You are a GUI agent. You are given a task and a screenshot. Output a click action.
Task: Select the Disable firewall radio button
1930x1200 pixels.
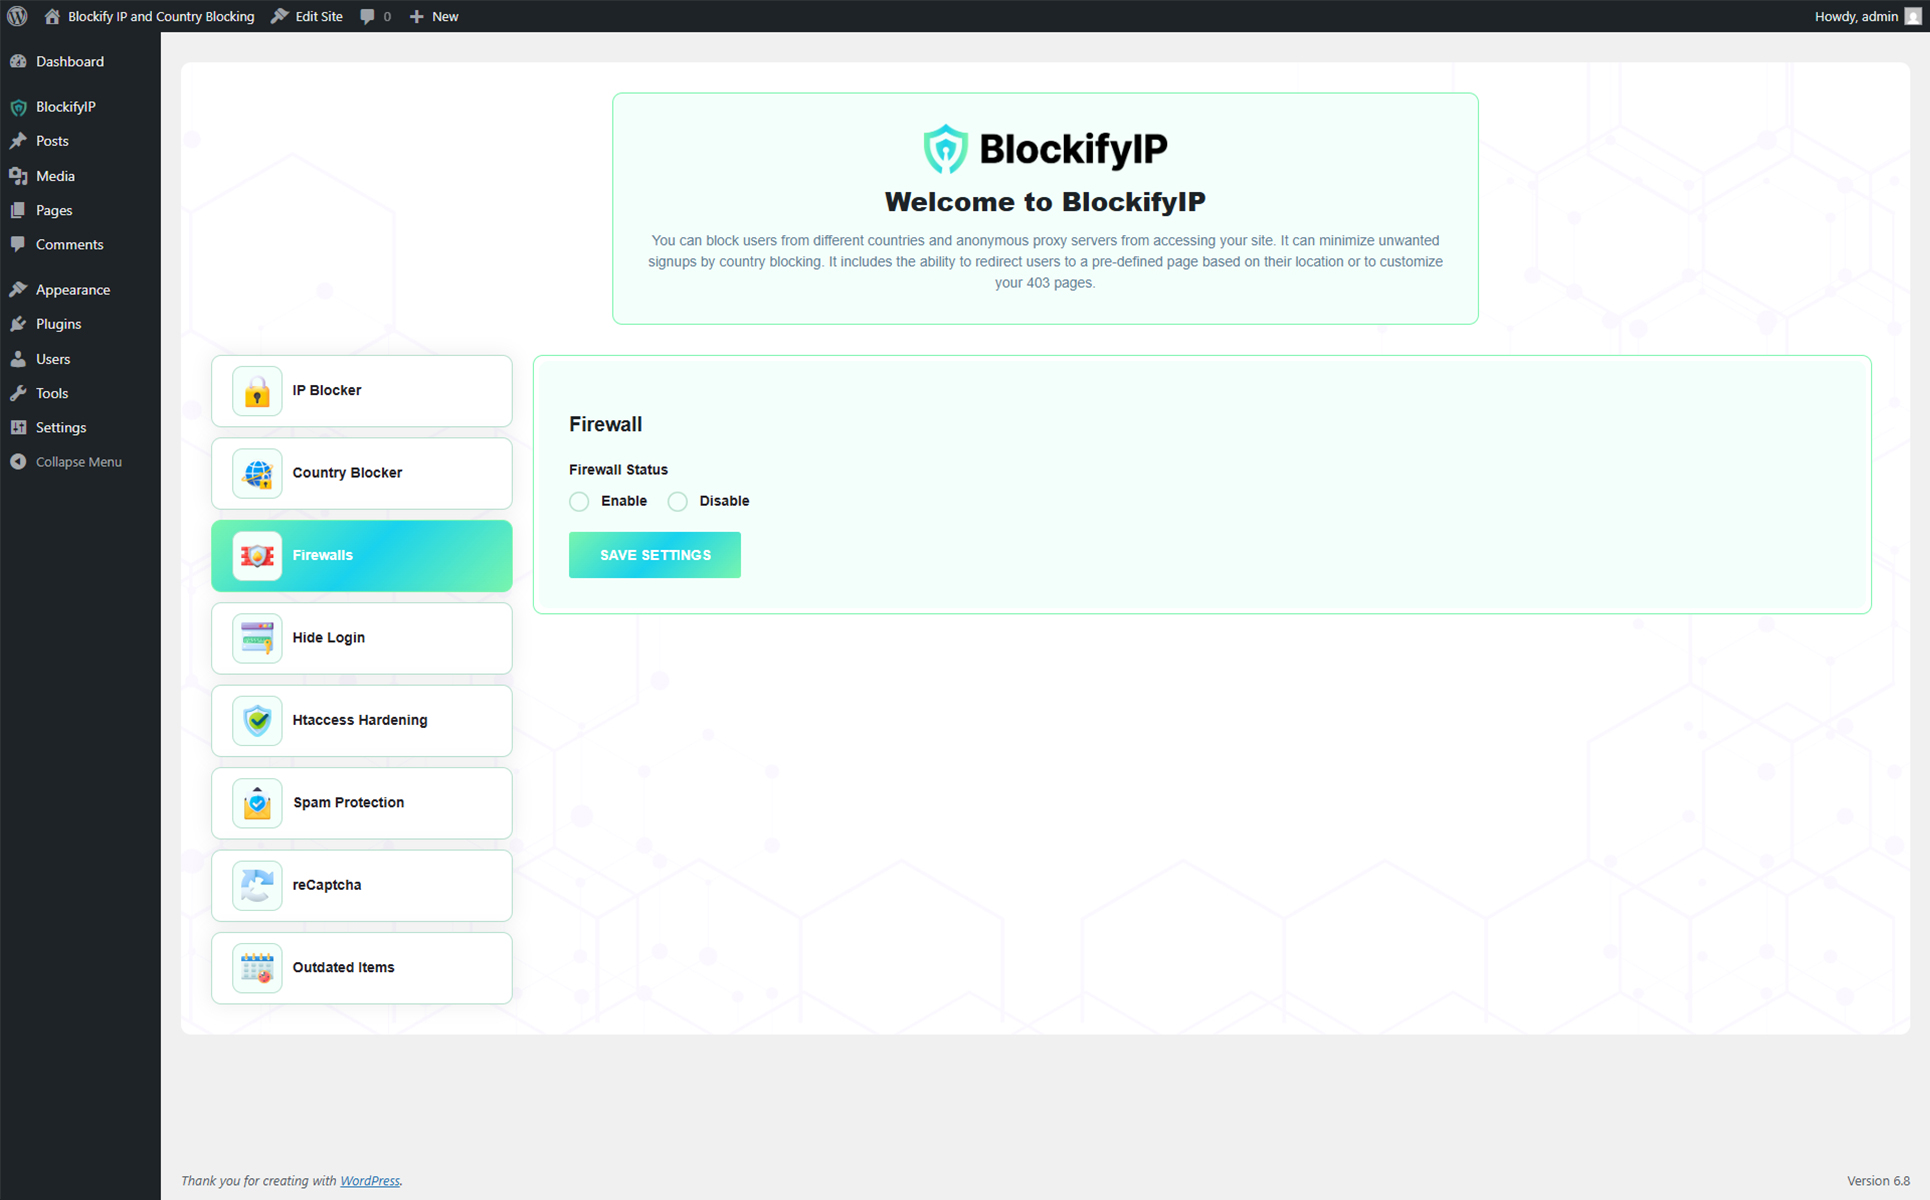pyautogui.click(x=678, y=501)
